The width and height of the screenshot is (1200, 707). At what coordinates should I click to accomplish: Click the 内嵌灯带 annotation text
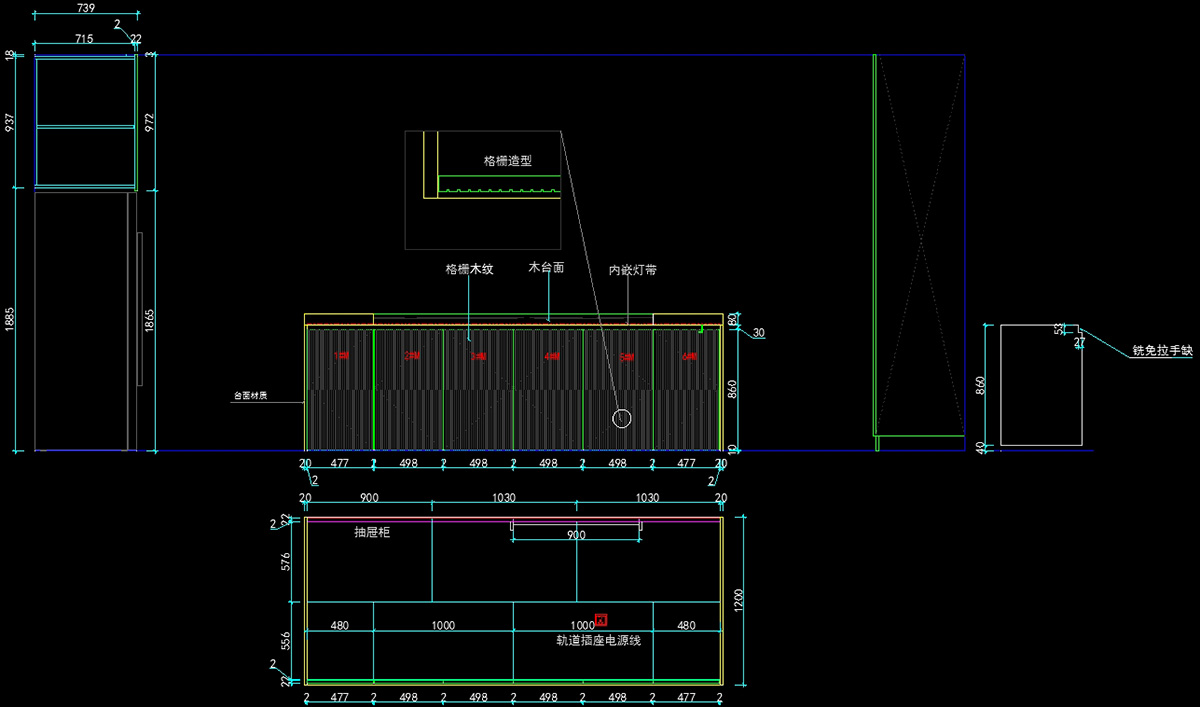pyautogui.click(x=632, y=270)
